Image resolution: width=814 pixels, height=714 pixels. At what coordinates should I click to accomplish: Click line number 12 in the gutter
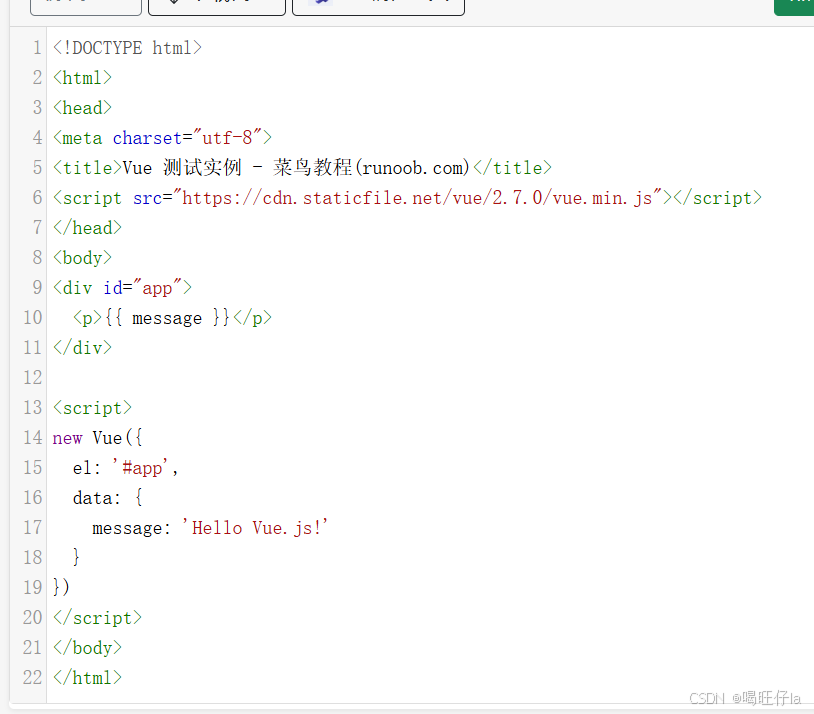pos(32,378)
